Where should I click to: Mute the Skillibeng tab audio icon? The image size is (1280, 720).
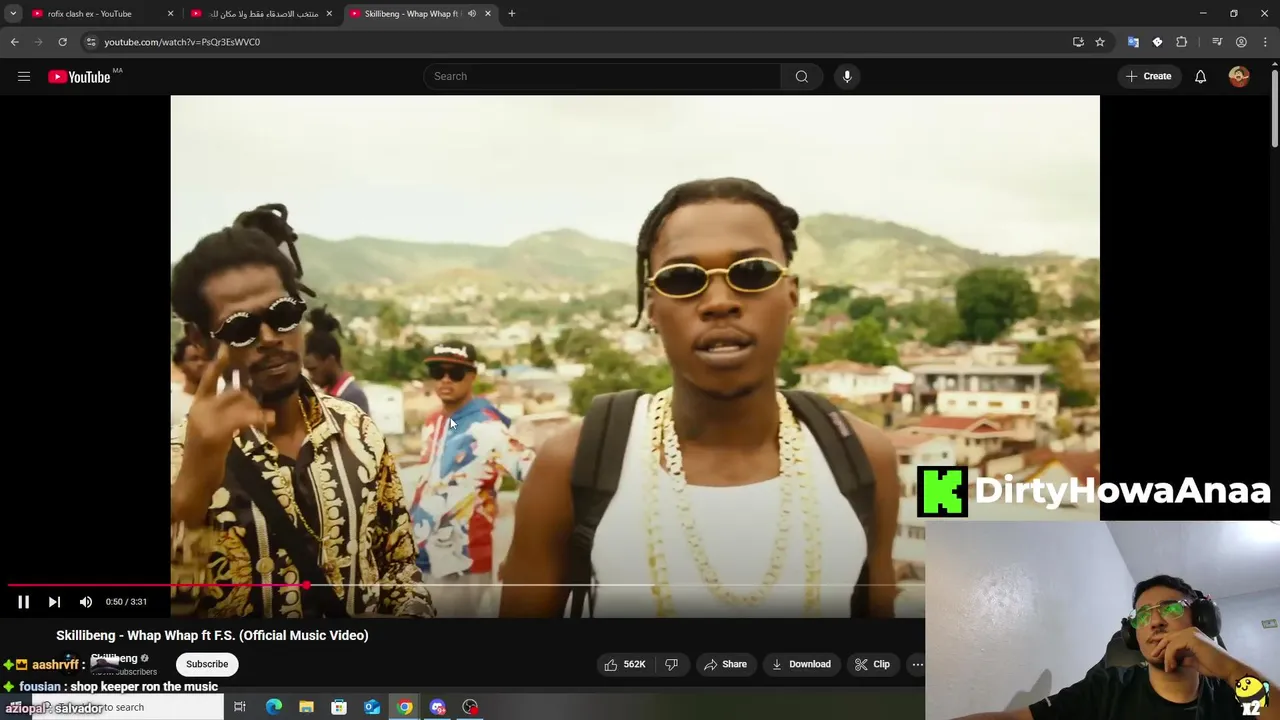(x=472, y=14)
